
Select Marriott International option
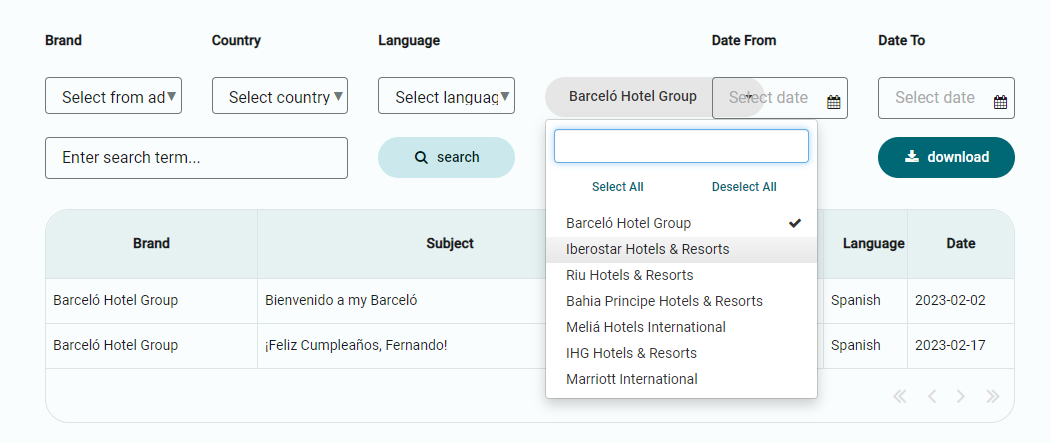point(682,379)
